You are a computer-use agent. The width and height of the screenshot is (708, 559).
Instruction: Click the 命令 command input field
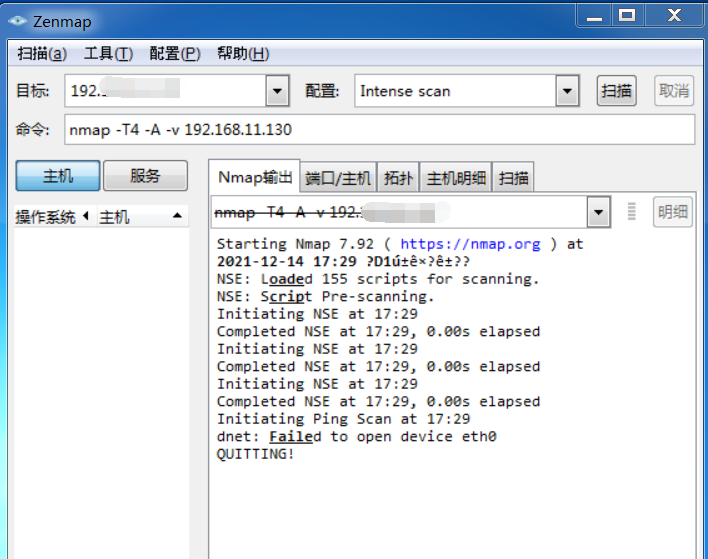tap(379, 130)
